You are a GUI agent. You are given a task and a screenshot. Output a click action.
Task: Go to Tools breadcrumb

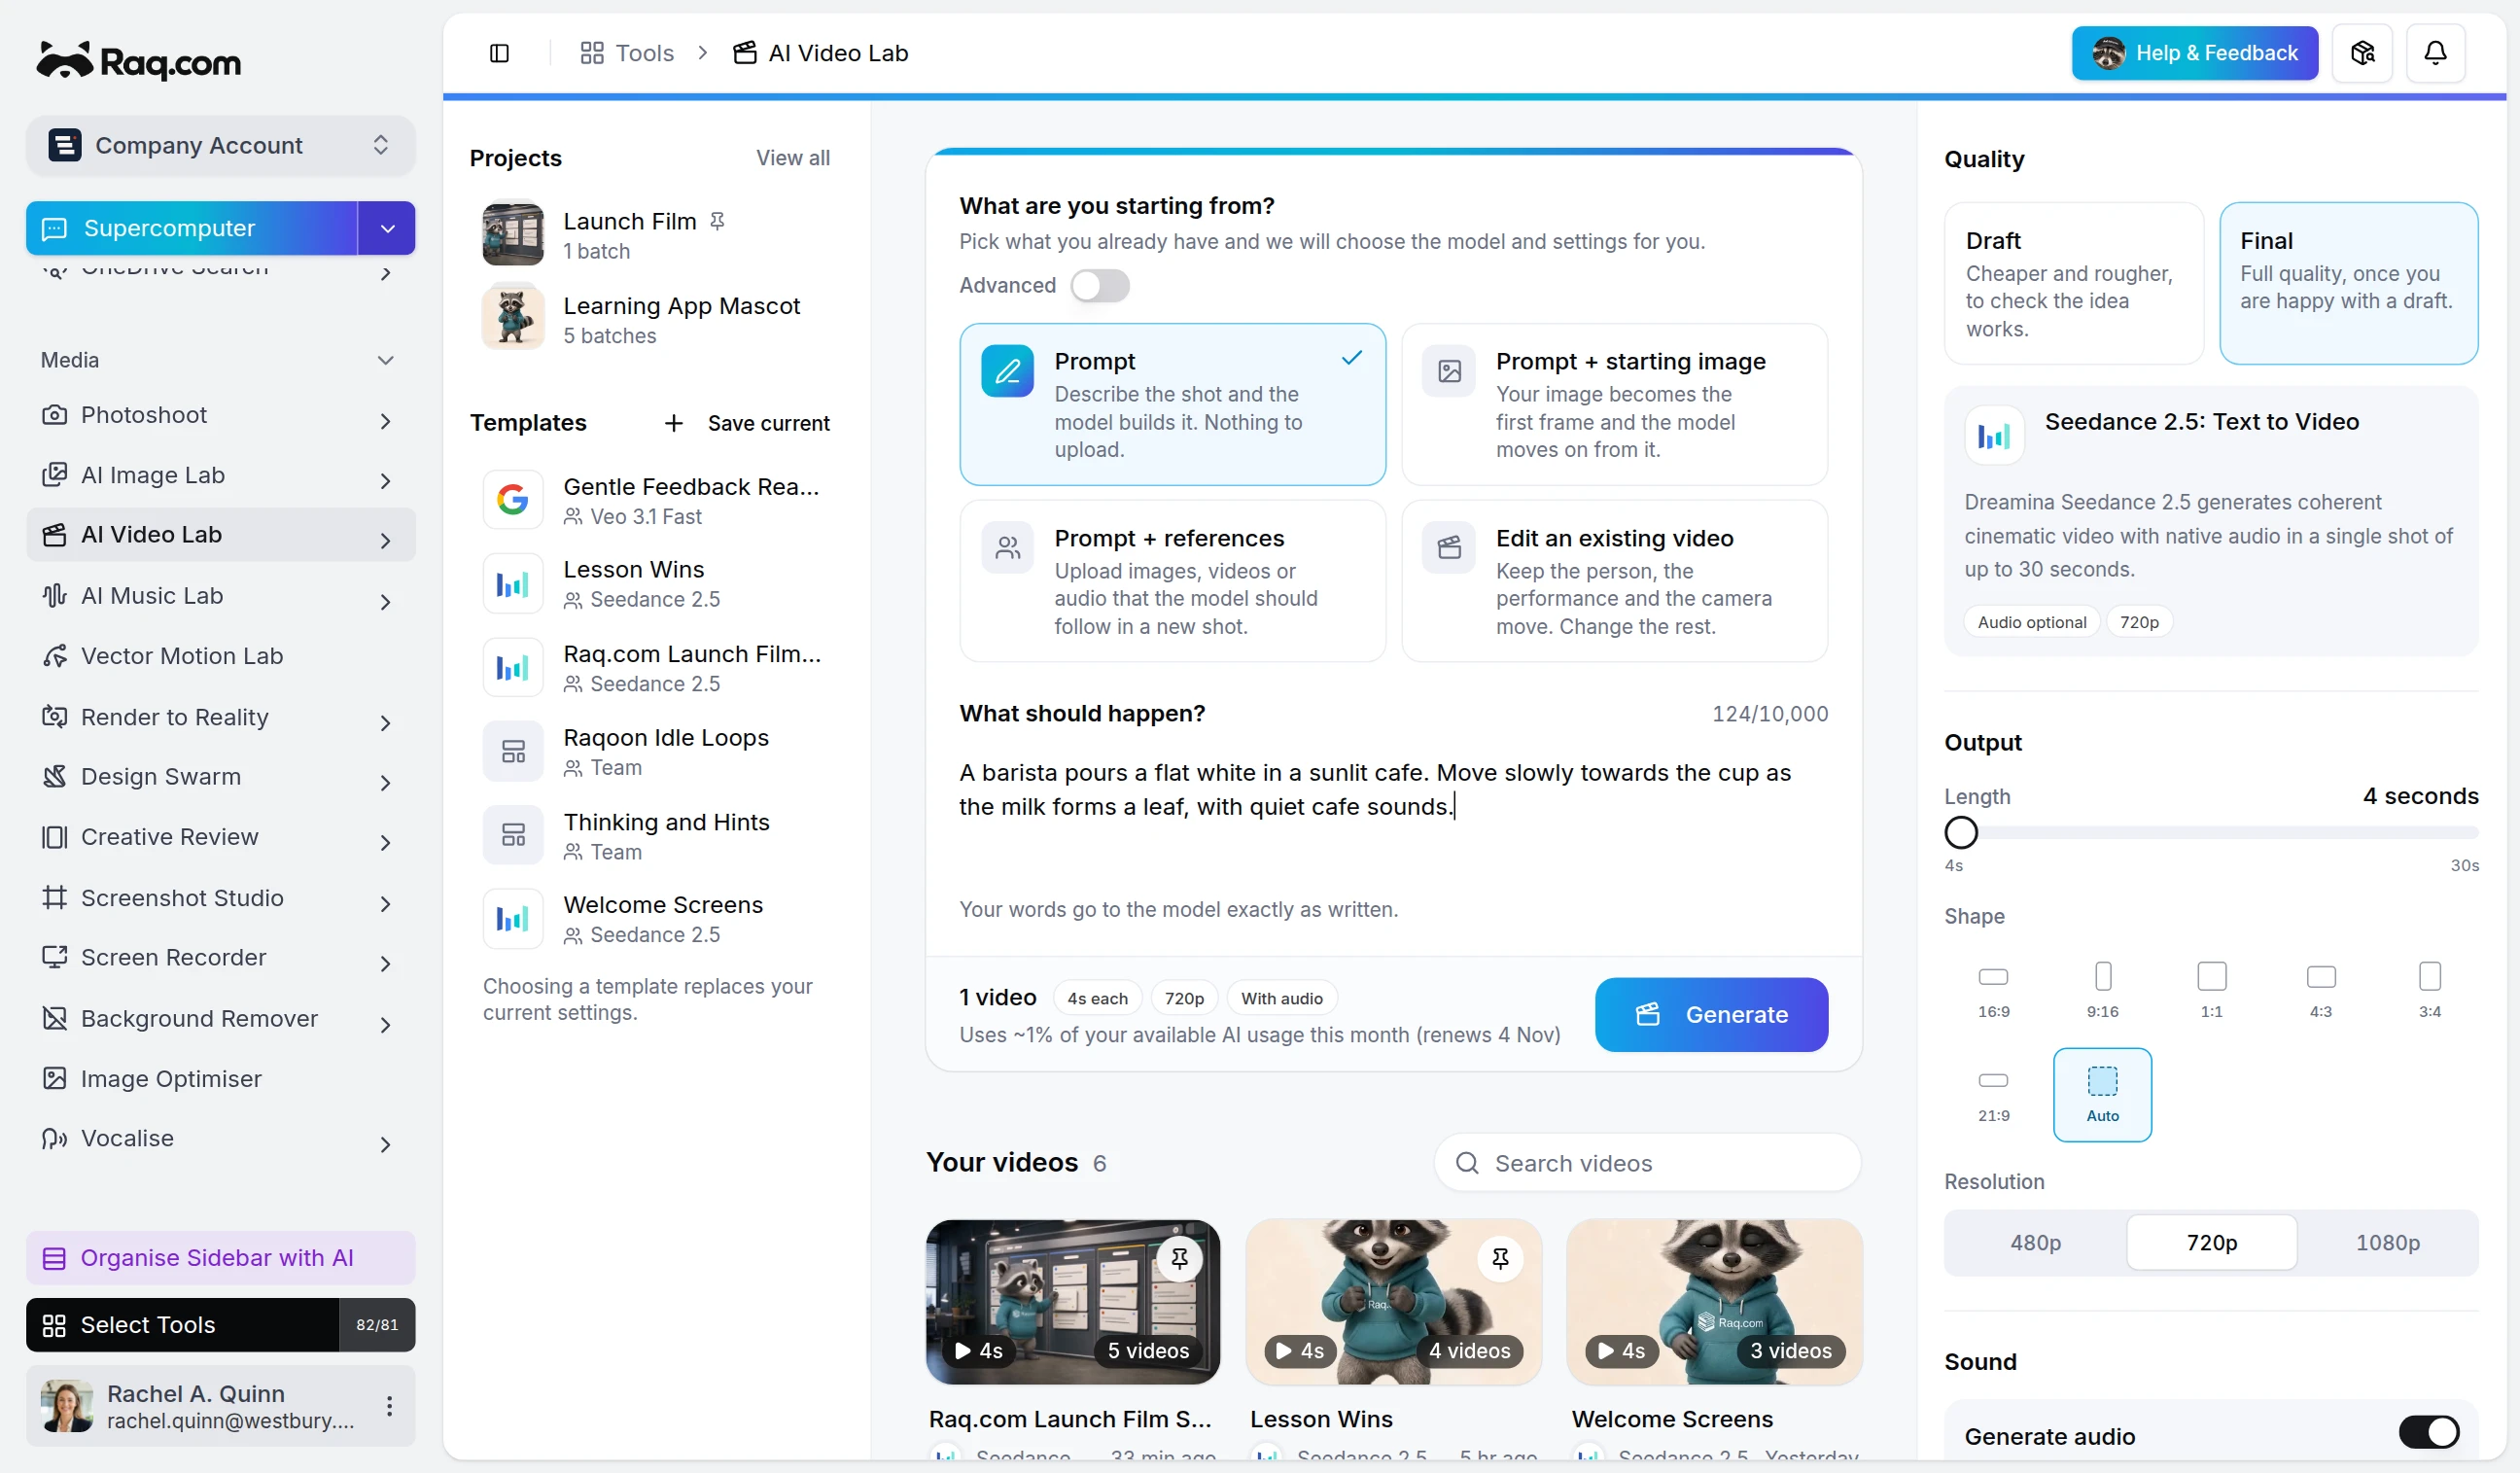pyautogui.click(x=627, y=53)
